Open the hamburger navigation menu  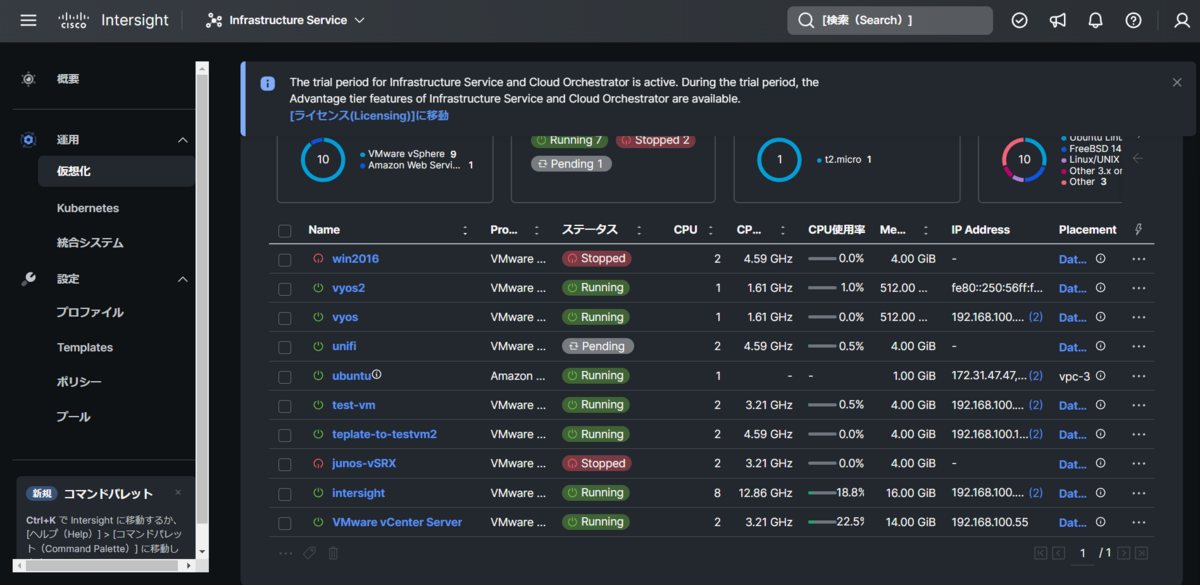(28, 20)
